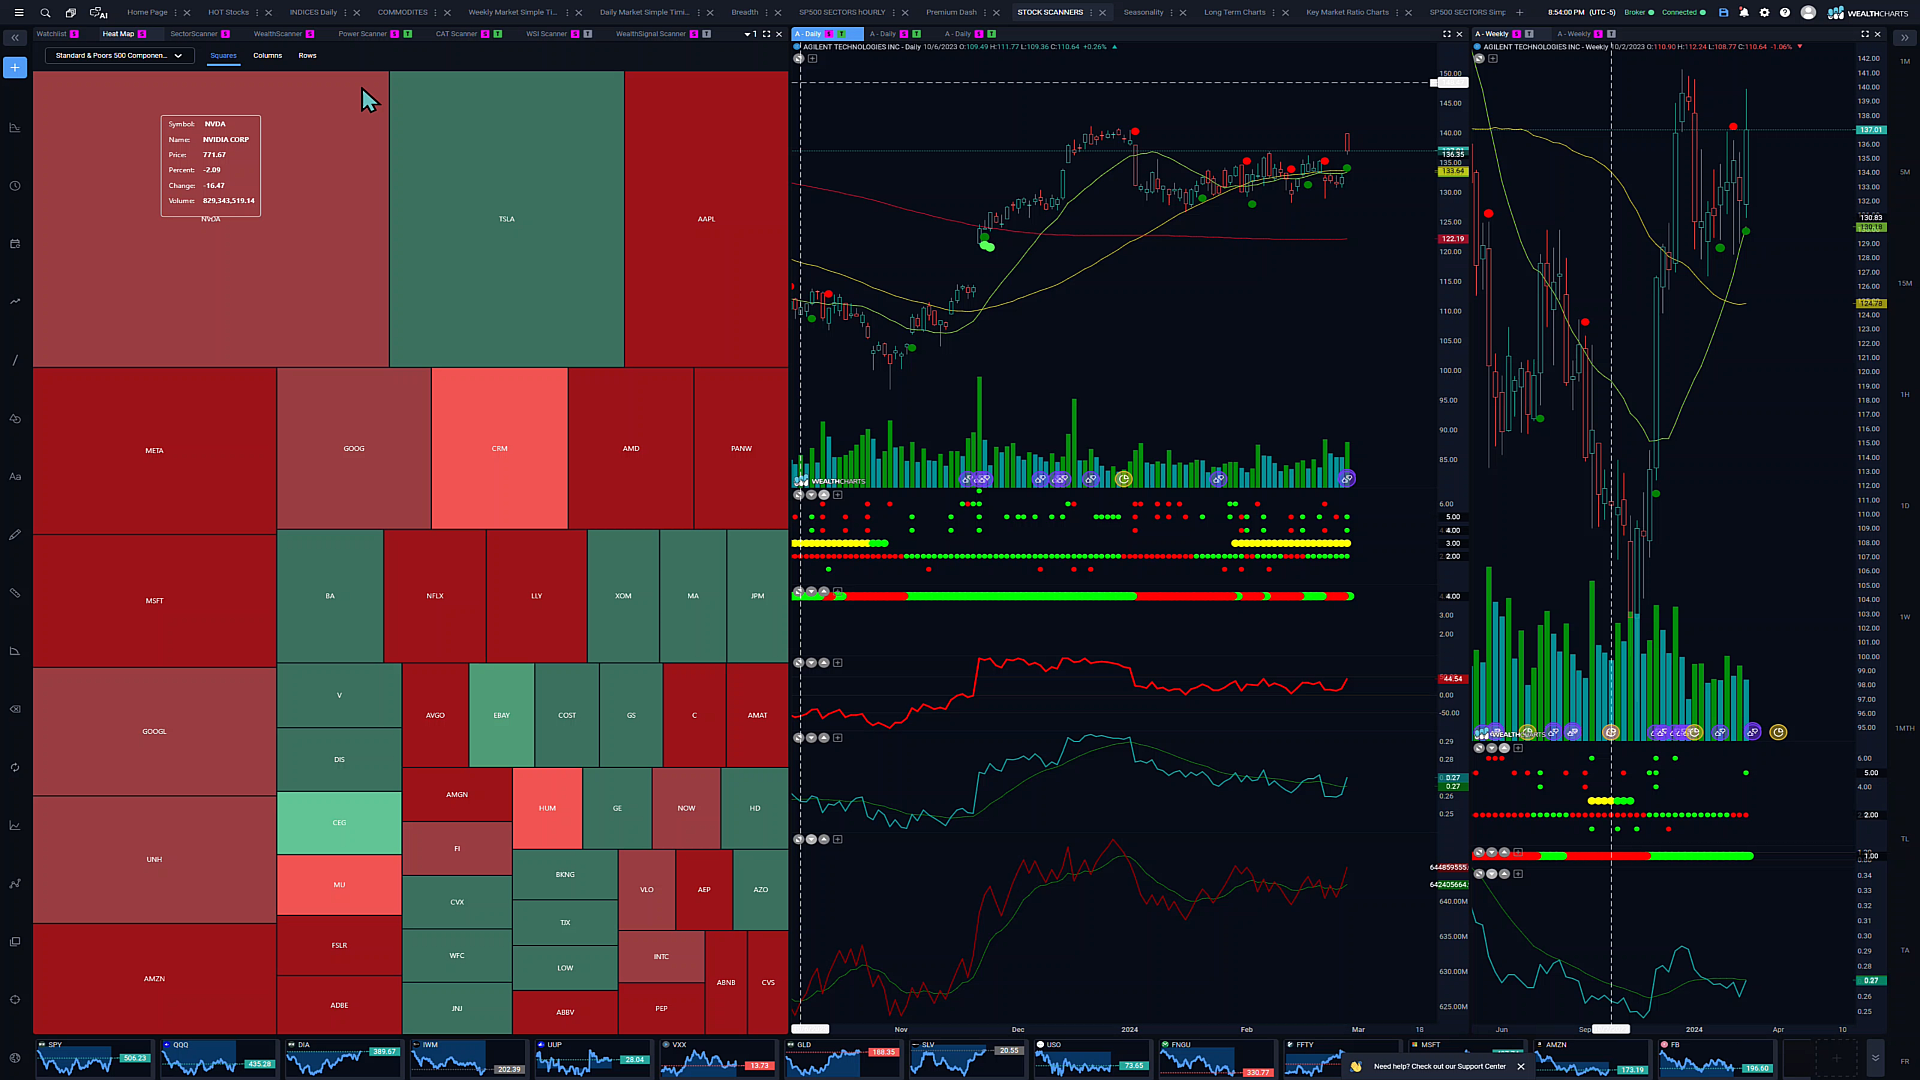Maximize the A - Daily chart panel

[x=1446, y=34]
